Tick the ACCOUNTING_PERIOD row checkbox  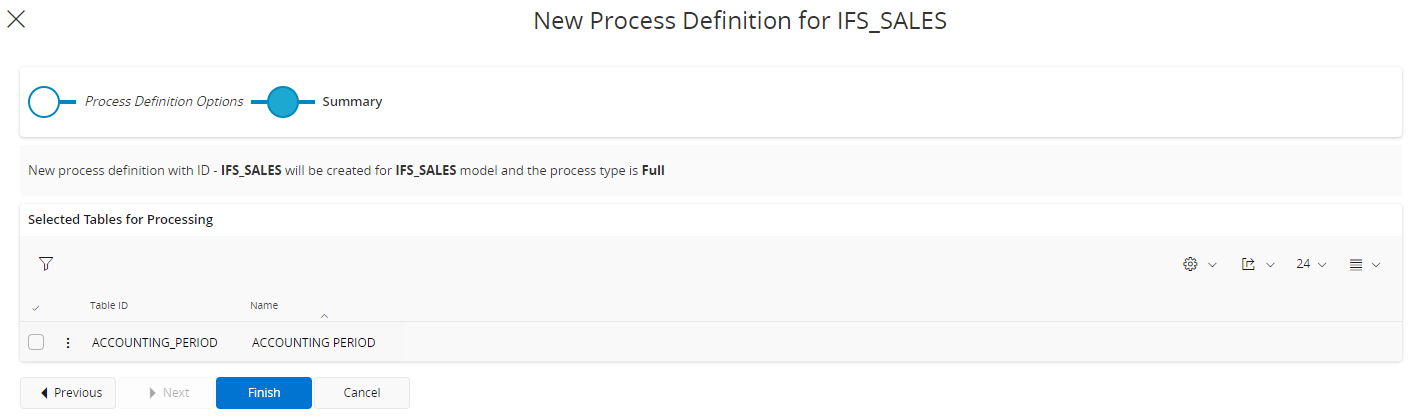36,343
